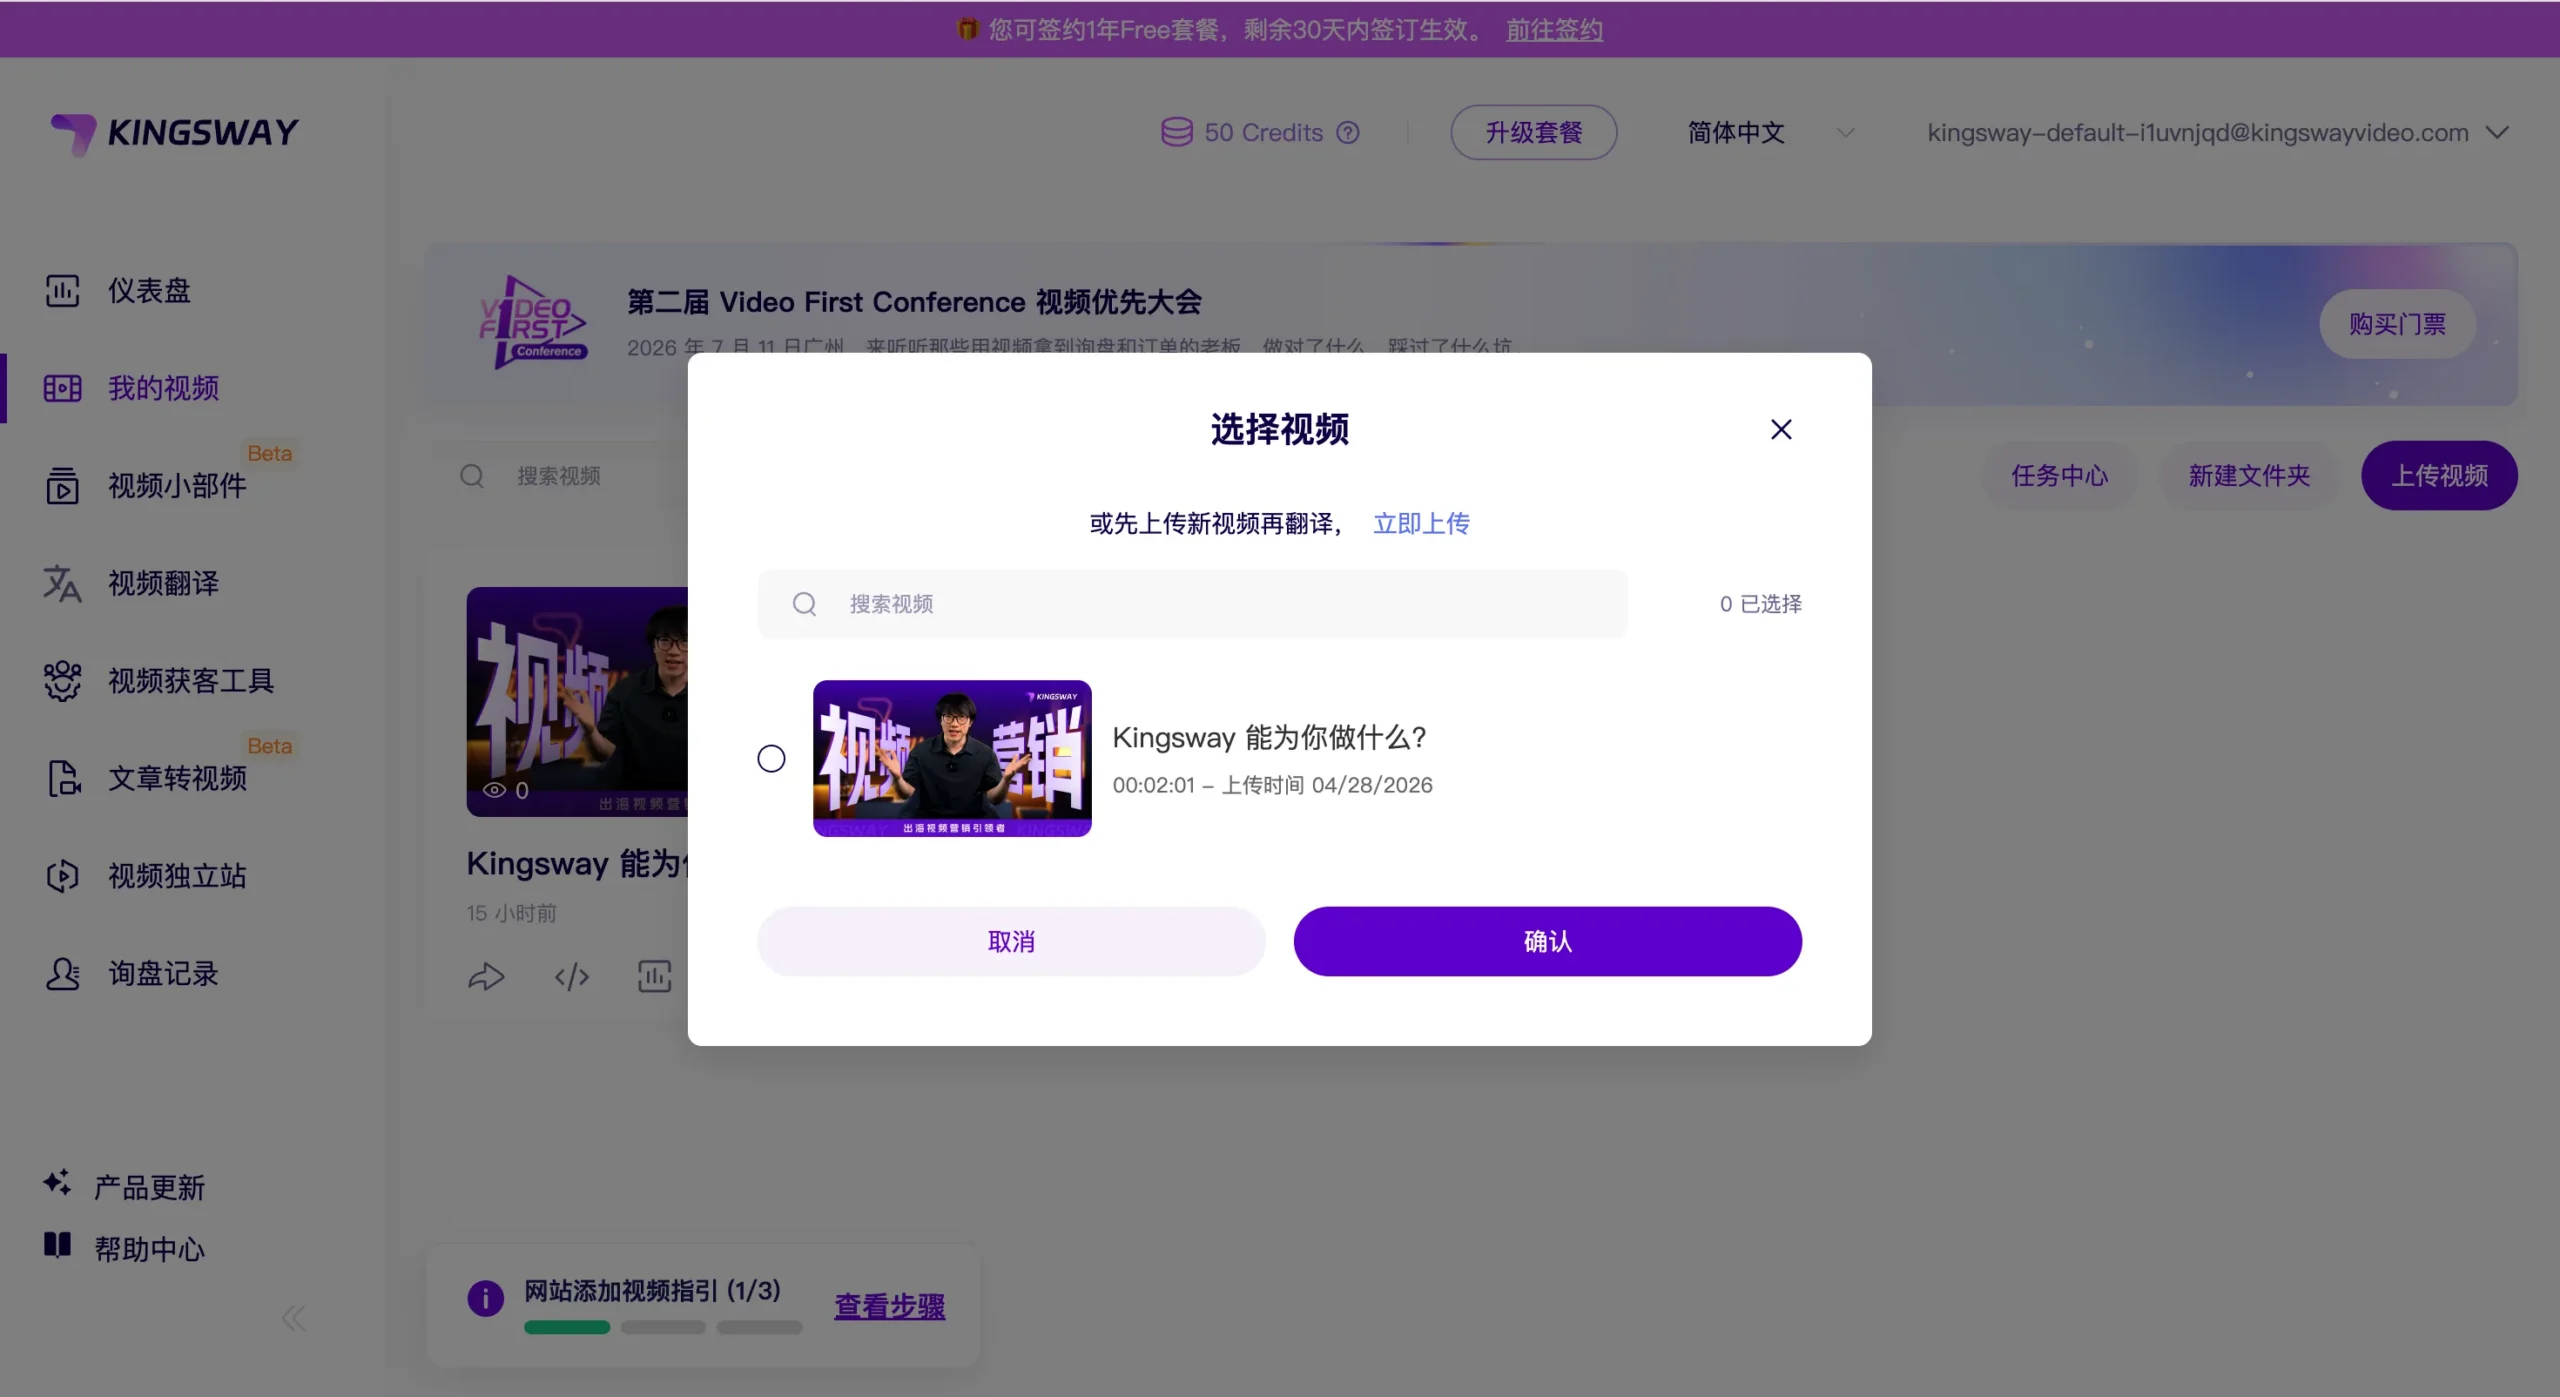2560x1397 pixels.
Task: Click the video thumbnail in the dialog
Action: pyautogui.click(x=952, y=759)
